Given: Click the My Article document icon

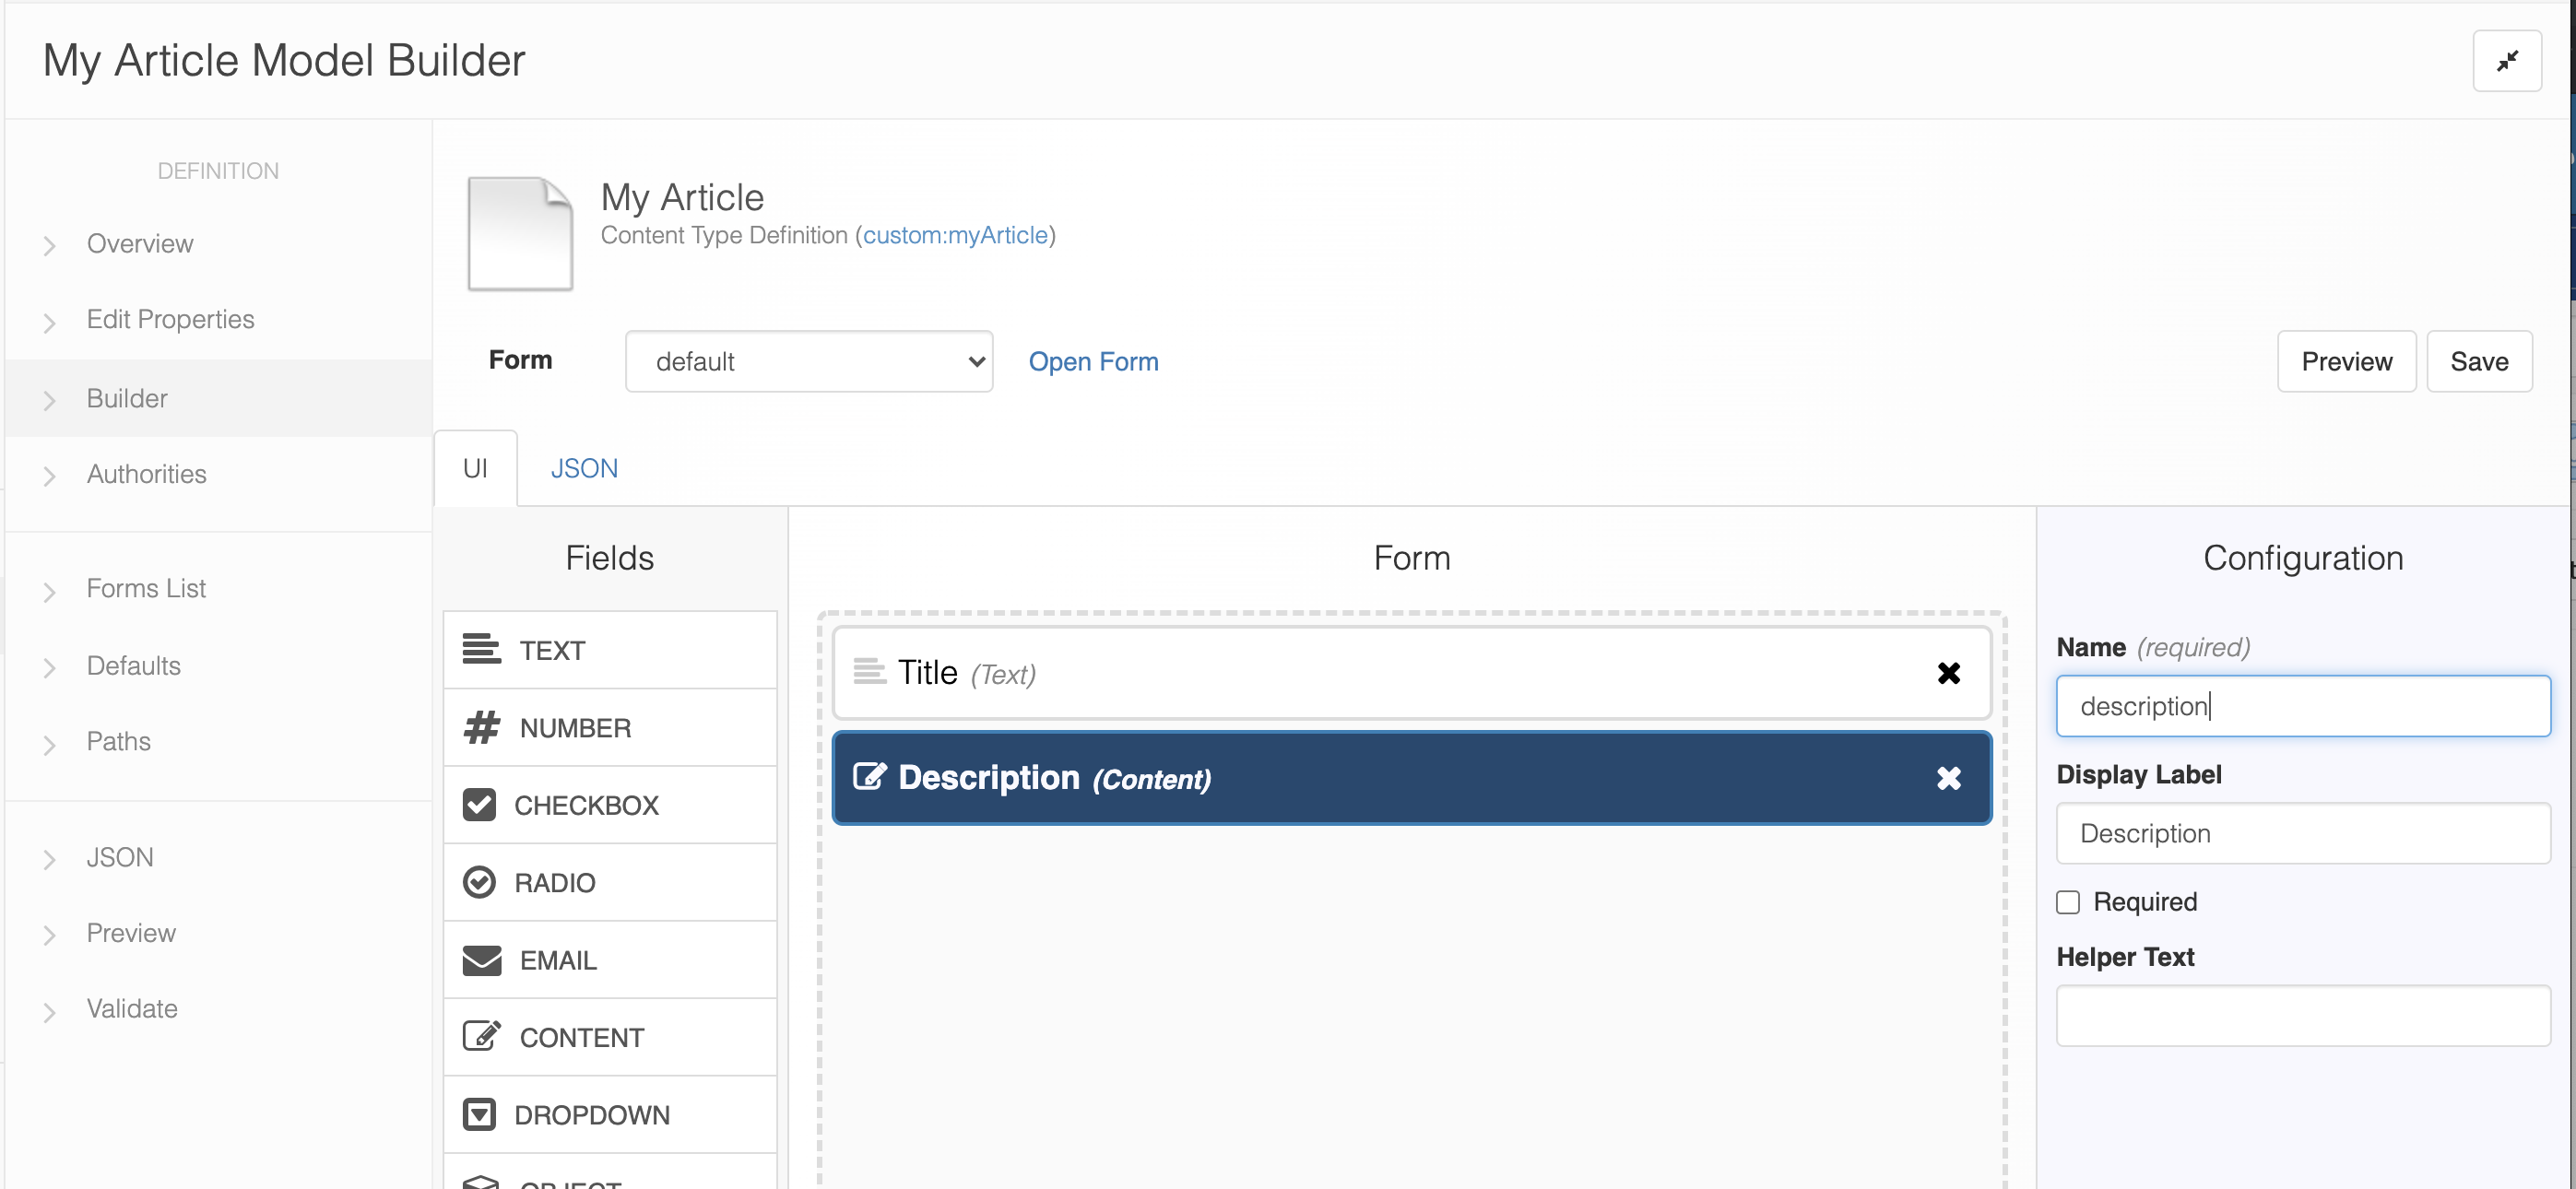Looking at the screenshot, I should [x=520, y=234].
